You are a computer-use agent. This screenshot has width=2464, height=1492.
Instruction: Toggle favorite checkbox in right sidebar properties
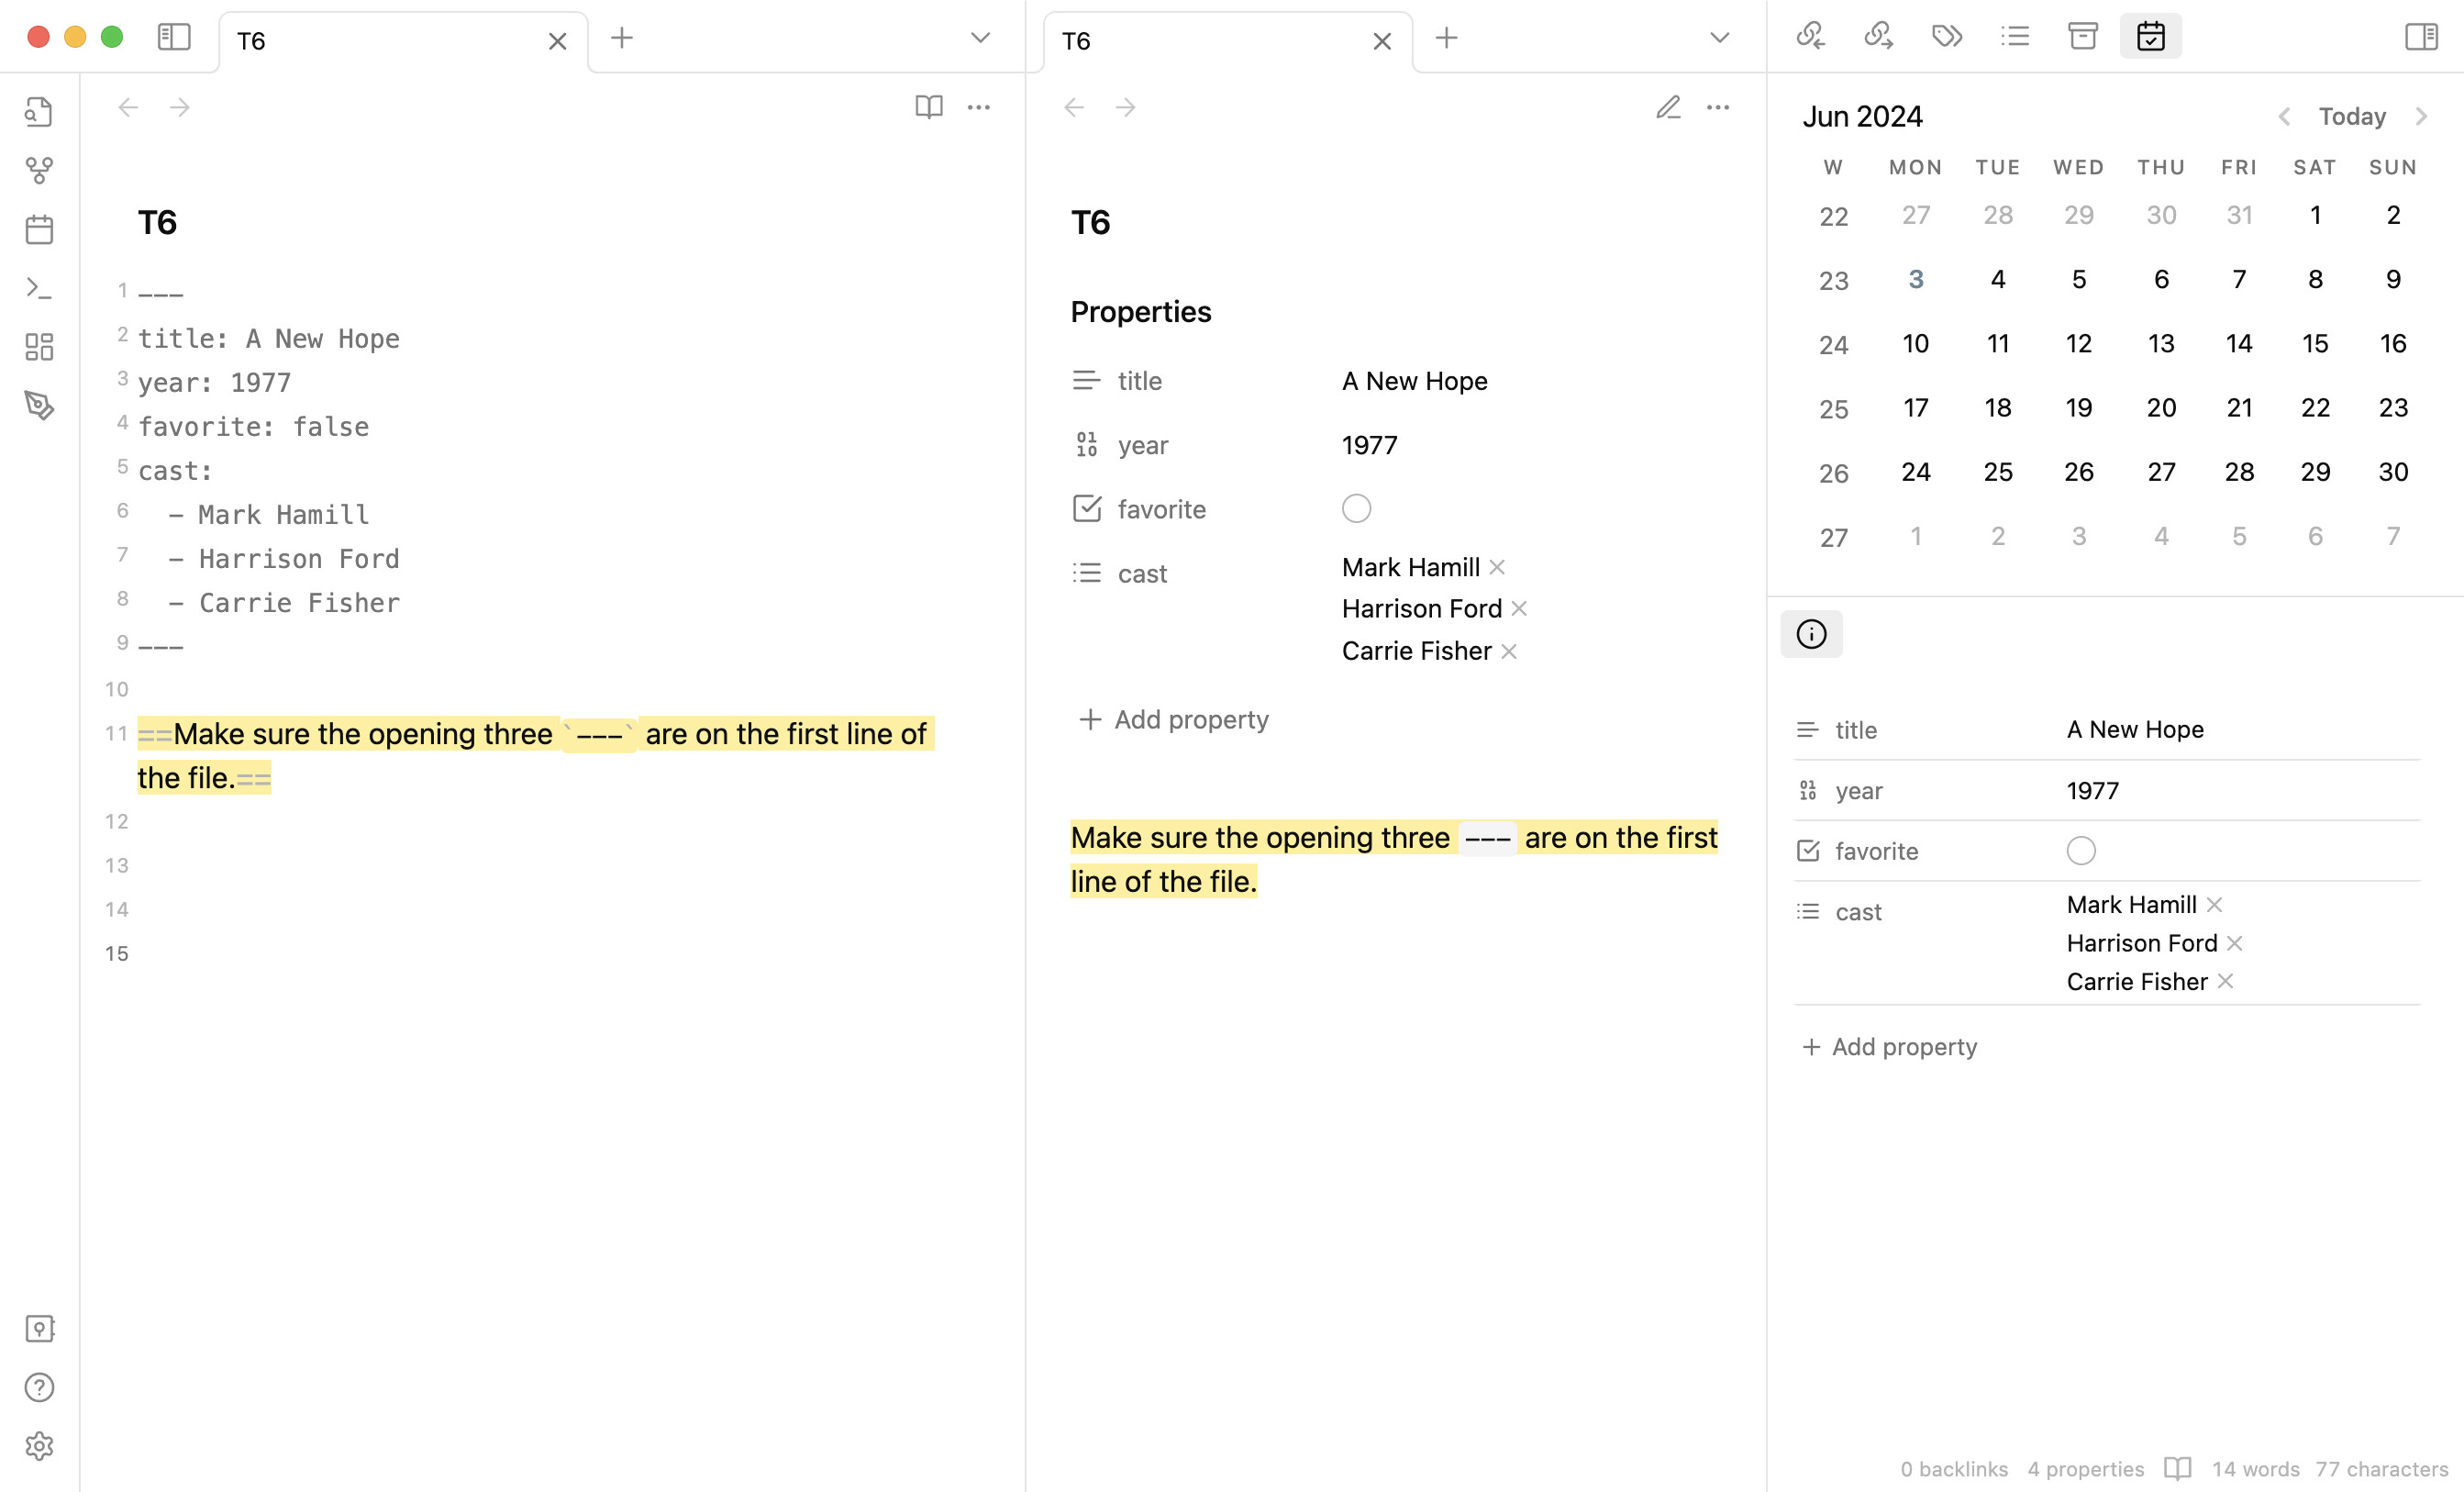point(2081,851)
